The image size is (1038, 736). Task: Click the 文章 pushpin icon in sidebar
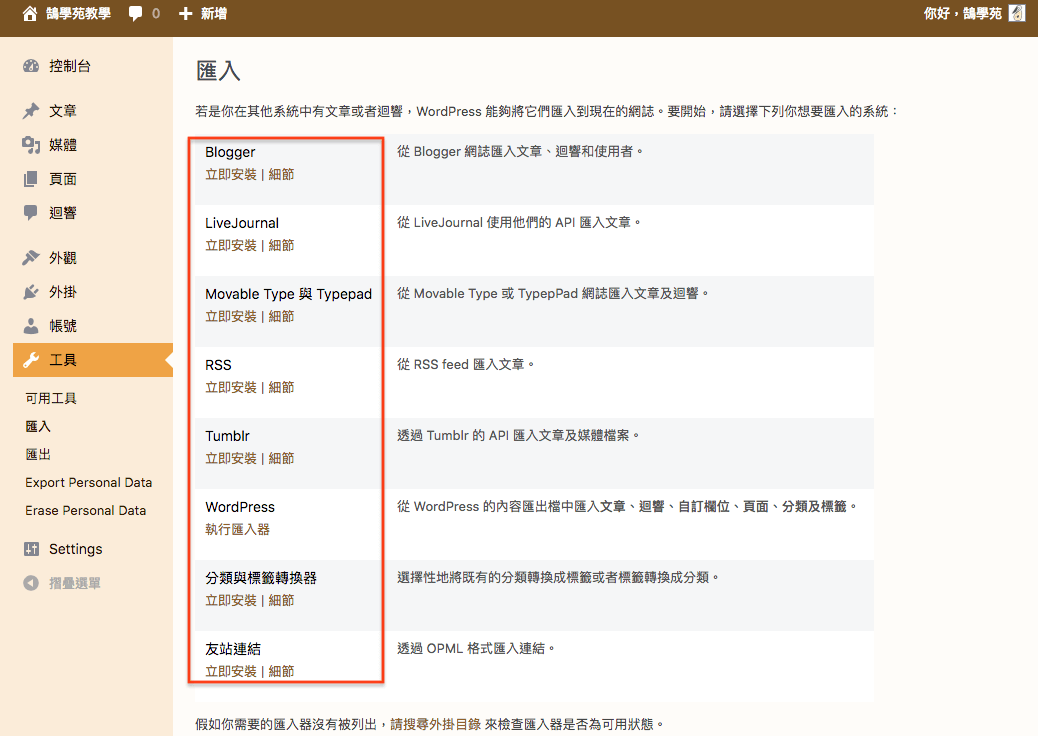click(31, 111)
